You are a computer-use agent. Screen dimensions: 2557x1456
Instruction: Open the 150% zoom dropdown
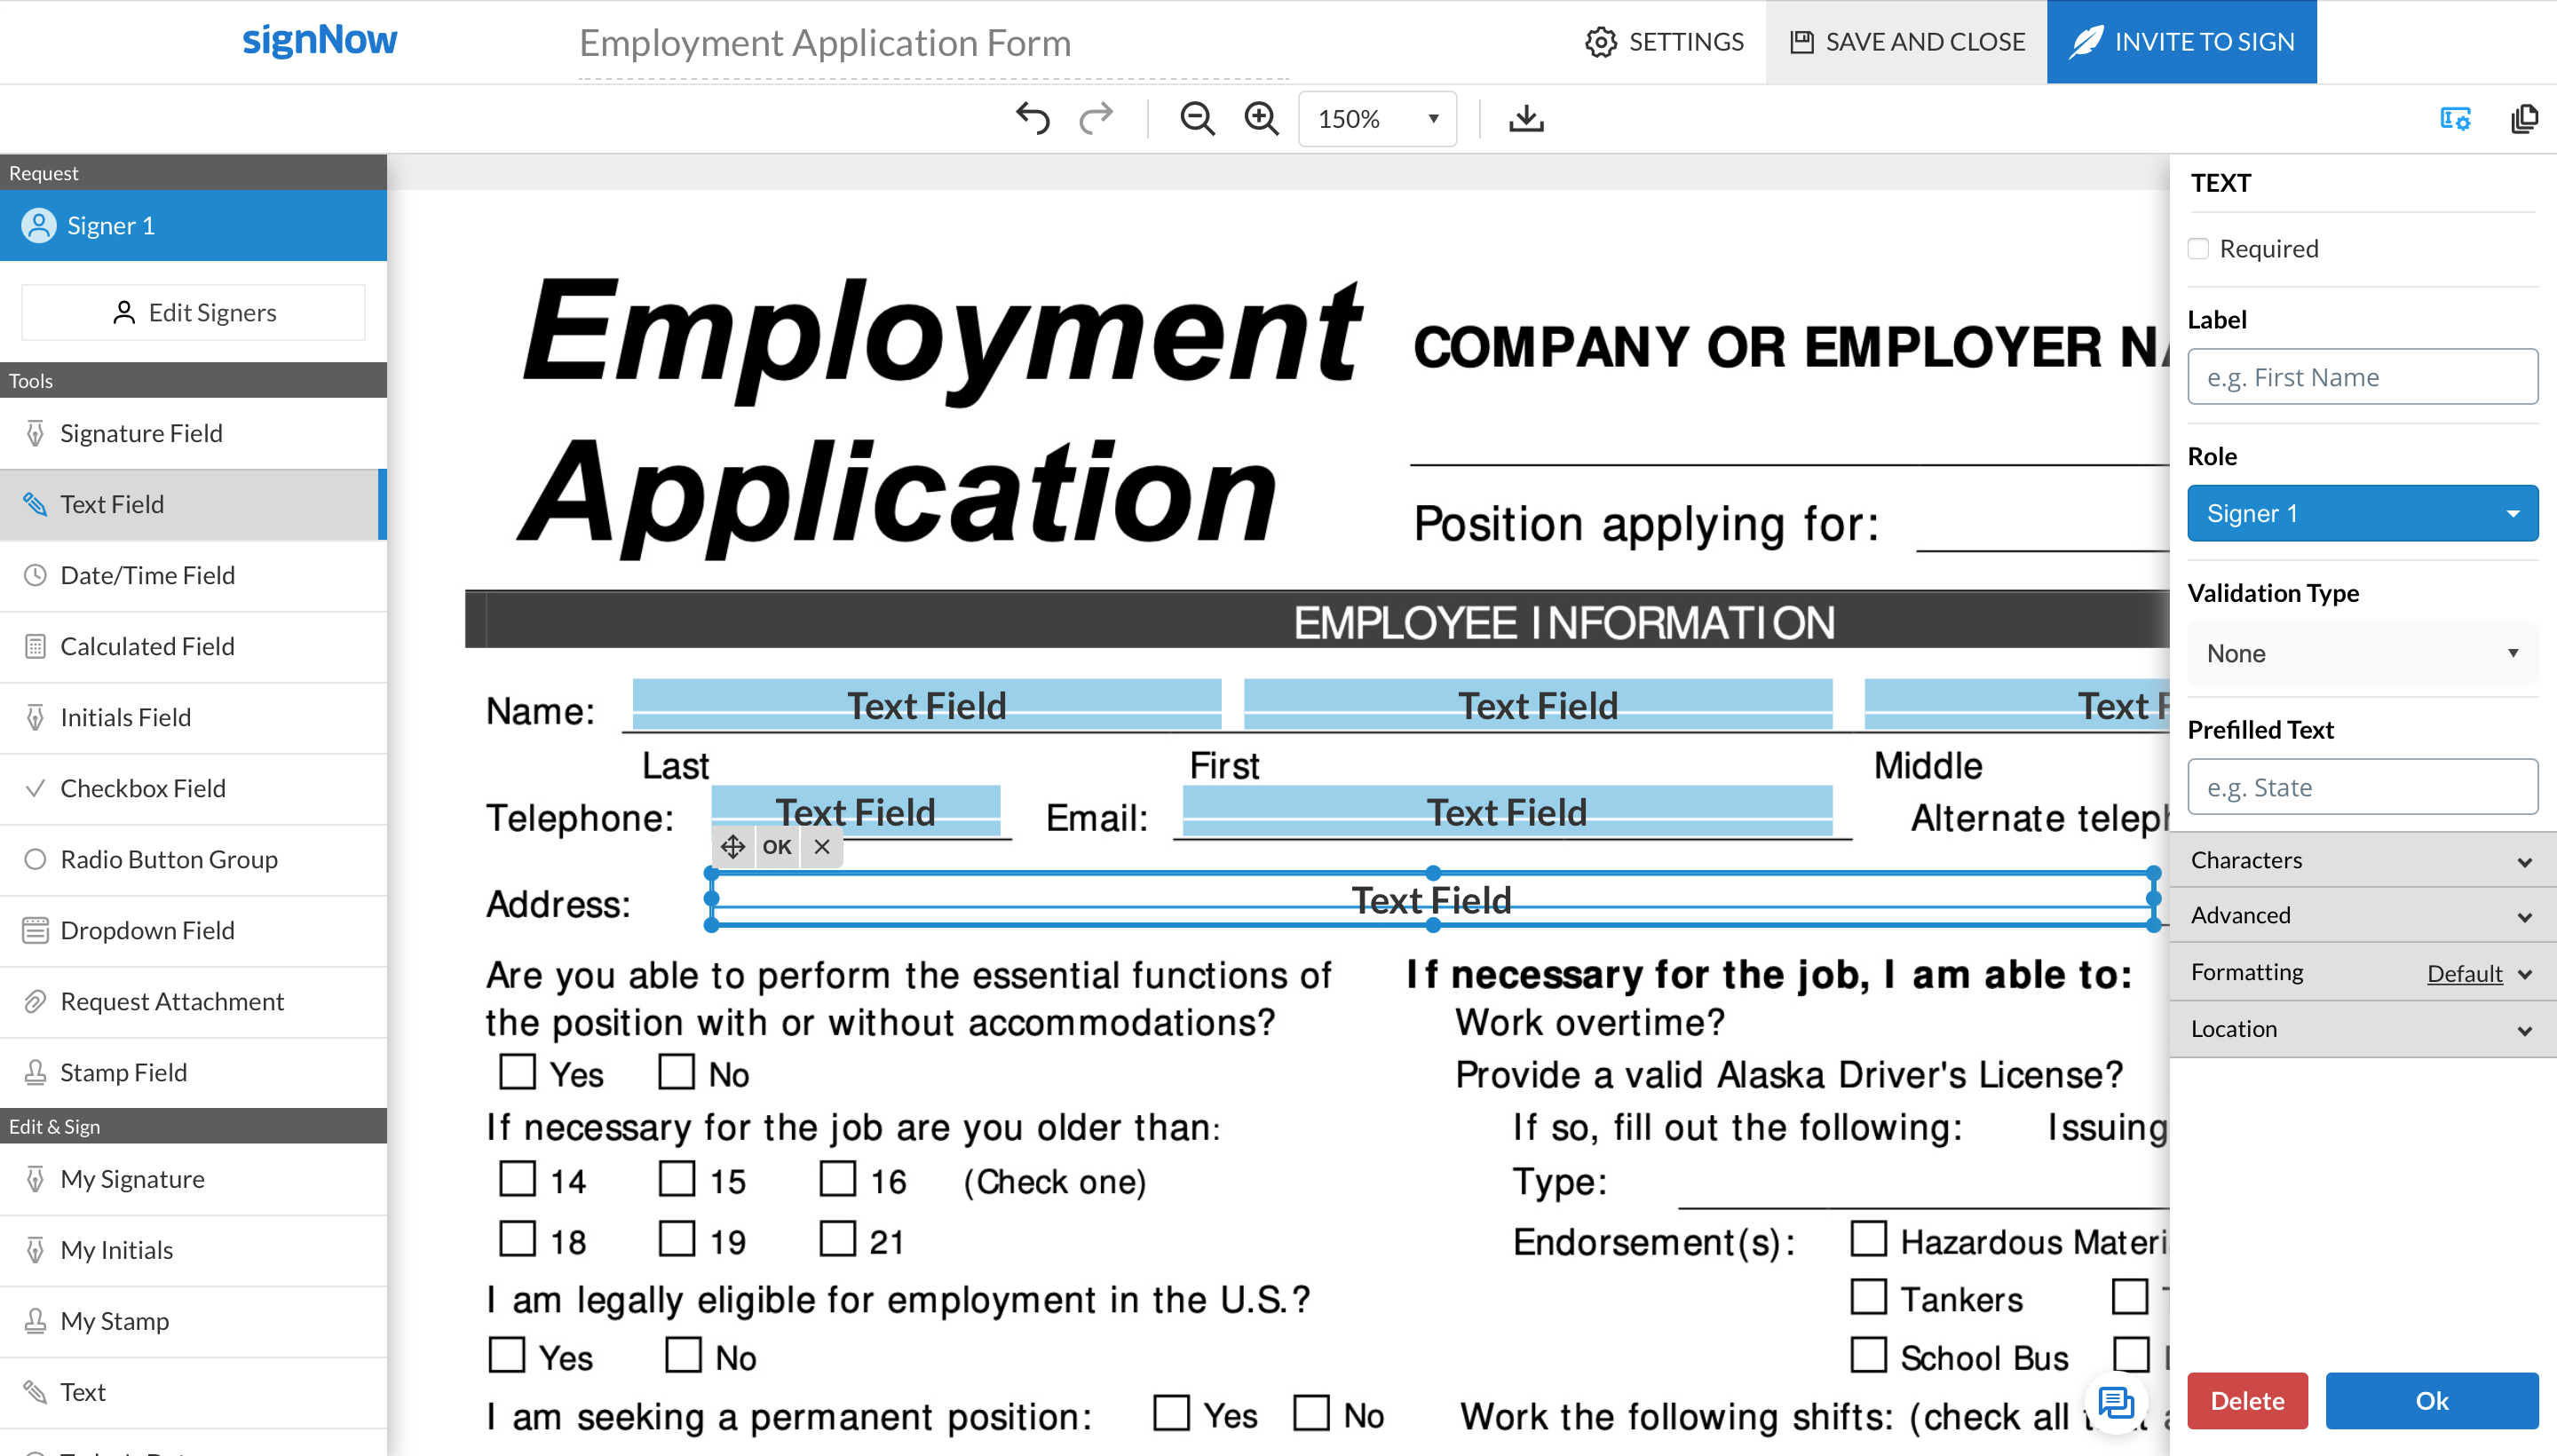[1377, 119]
